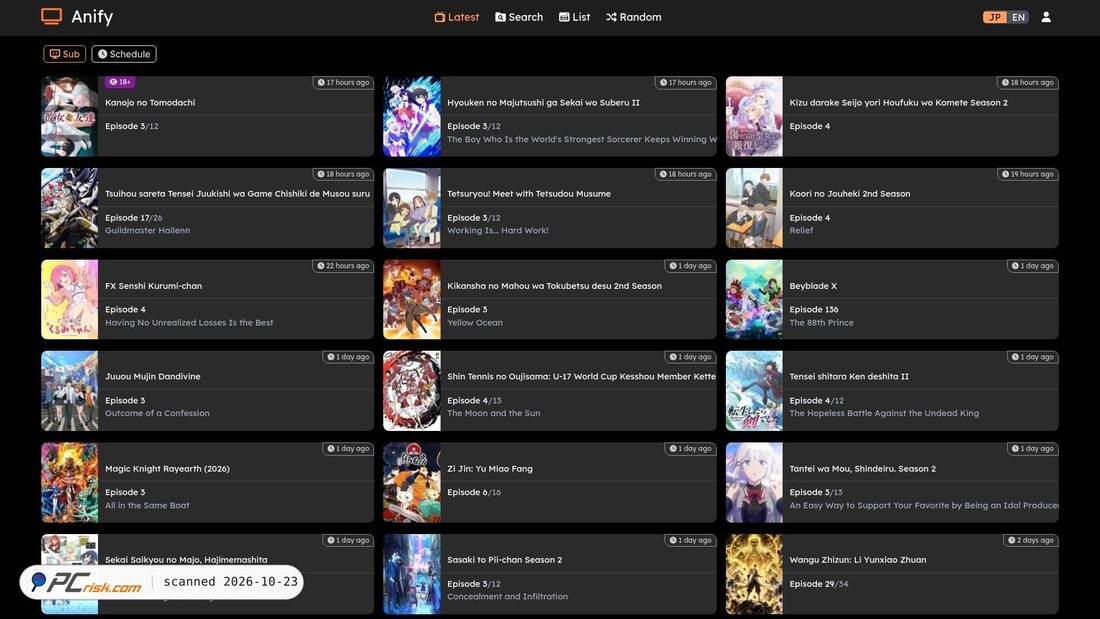Image resolution: width=1100 pixels, height=619 pixels.
Task: Click FX Senshi Kurumi-chan cover art
Action: coord(69,300)
